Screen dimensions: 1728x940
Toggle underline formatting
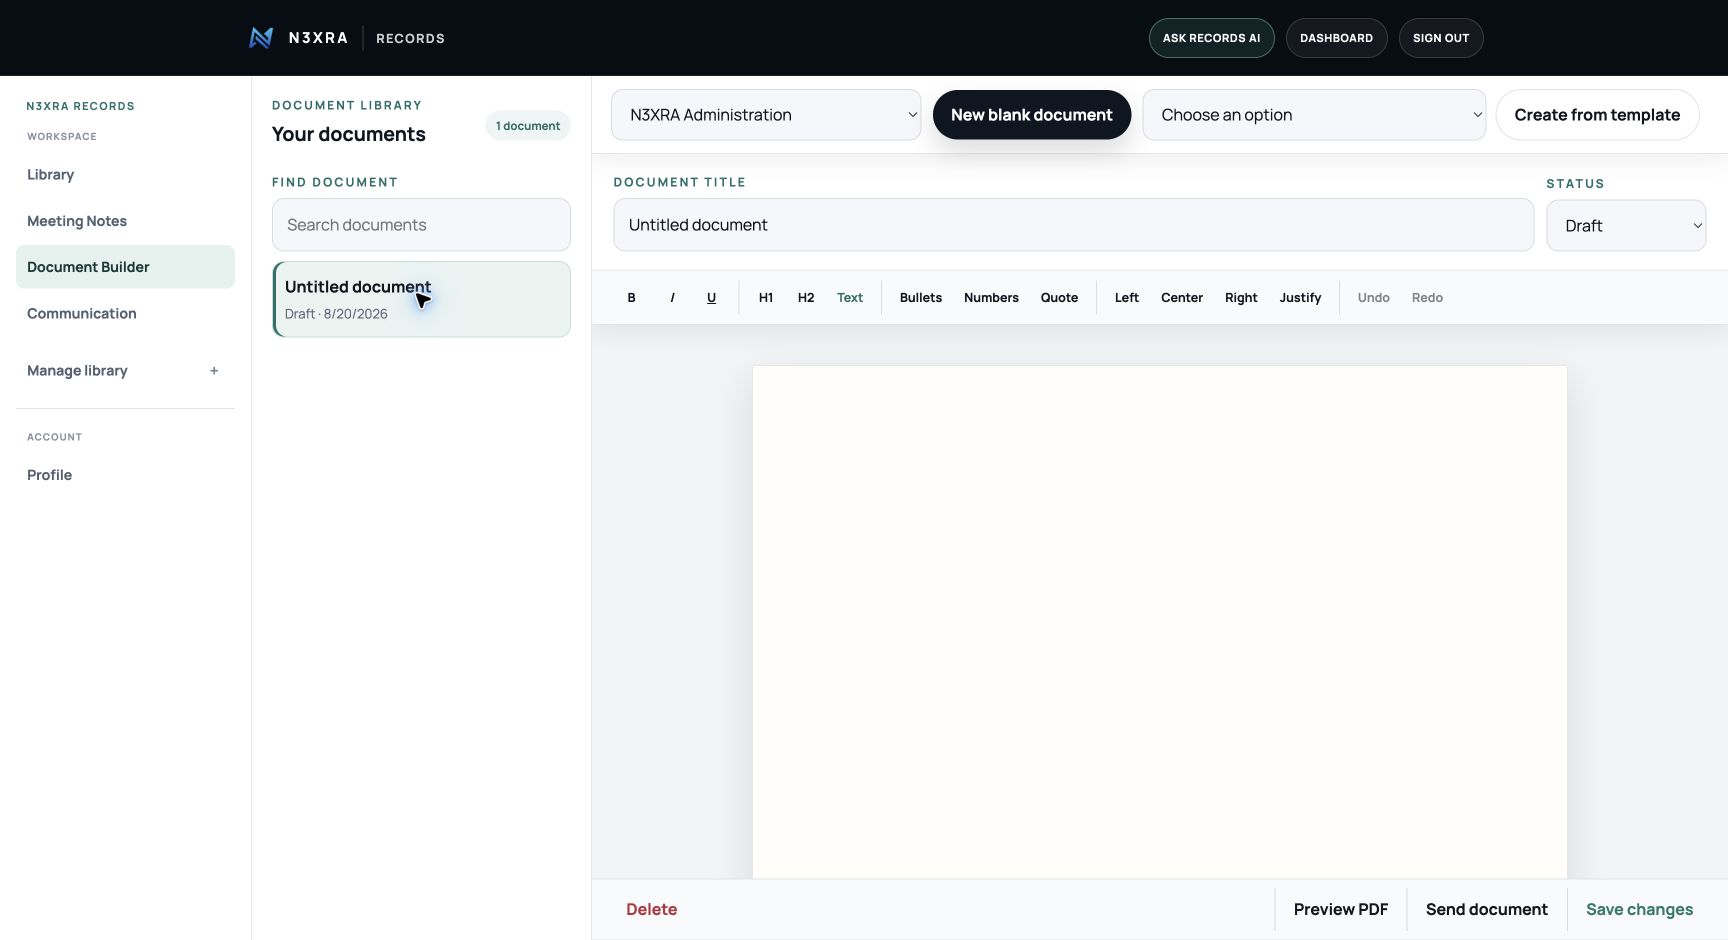(x=711, y=298)
